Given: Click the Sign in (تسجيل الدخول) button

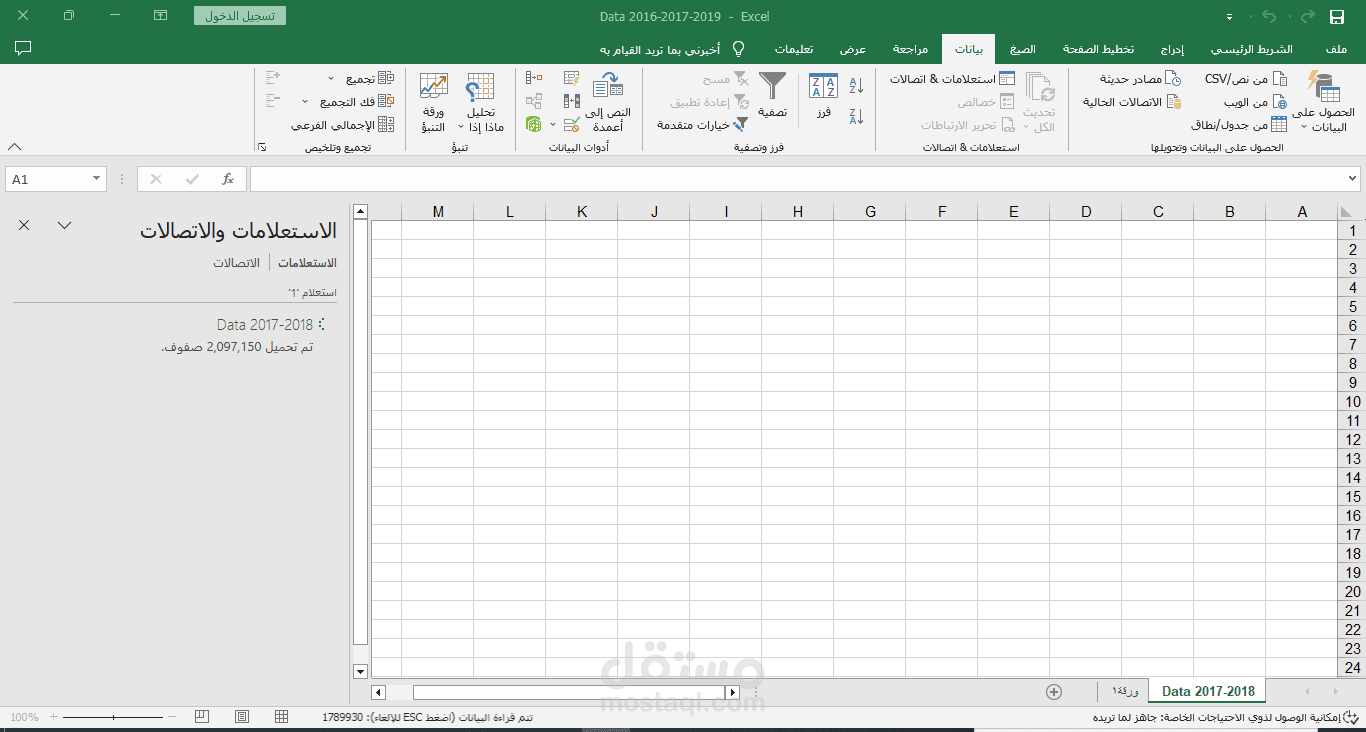Looking at the screenshot, I should point(240,16).
